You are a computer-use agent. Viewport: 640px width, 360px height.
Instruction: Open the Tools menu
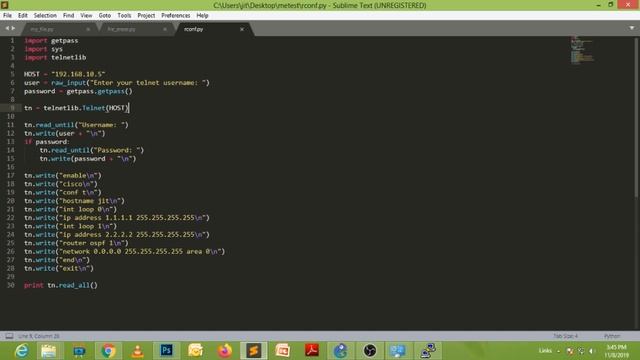pos(124,16)
